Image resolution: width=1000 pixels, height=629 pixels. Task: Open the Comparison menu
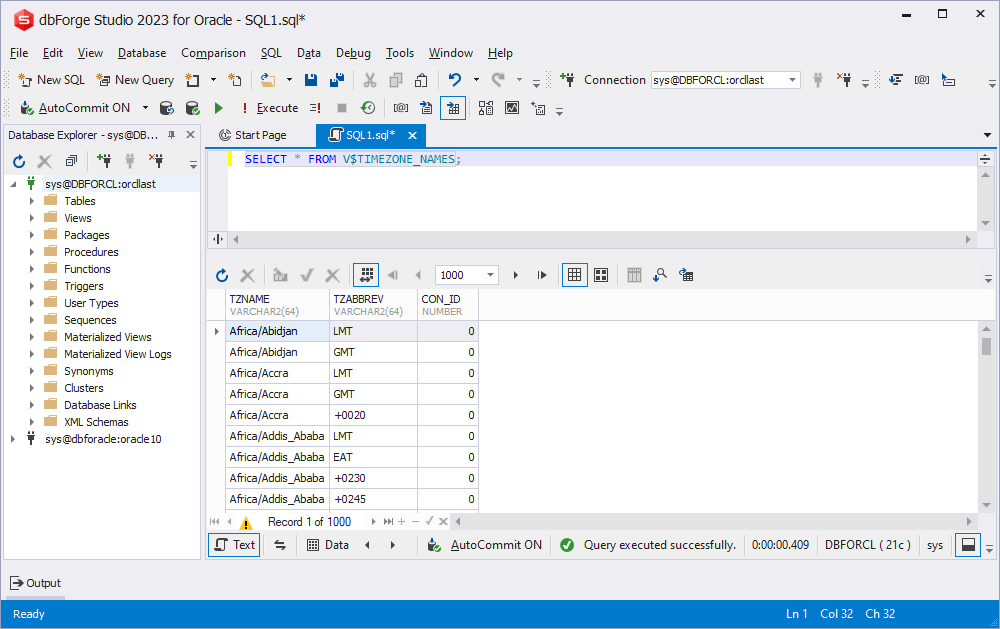213,53
